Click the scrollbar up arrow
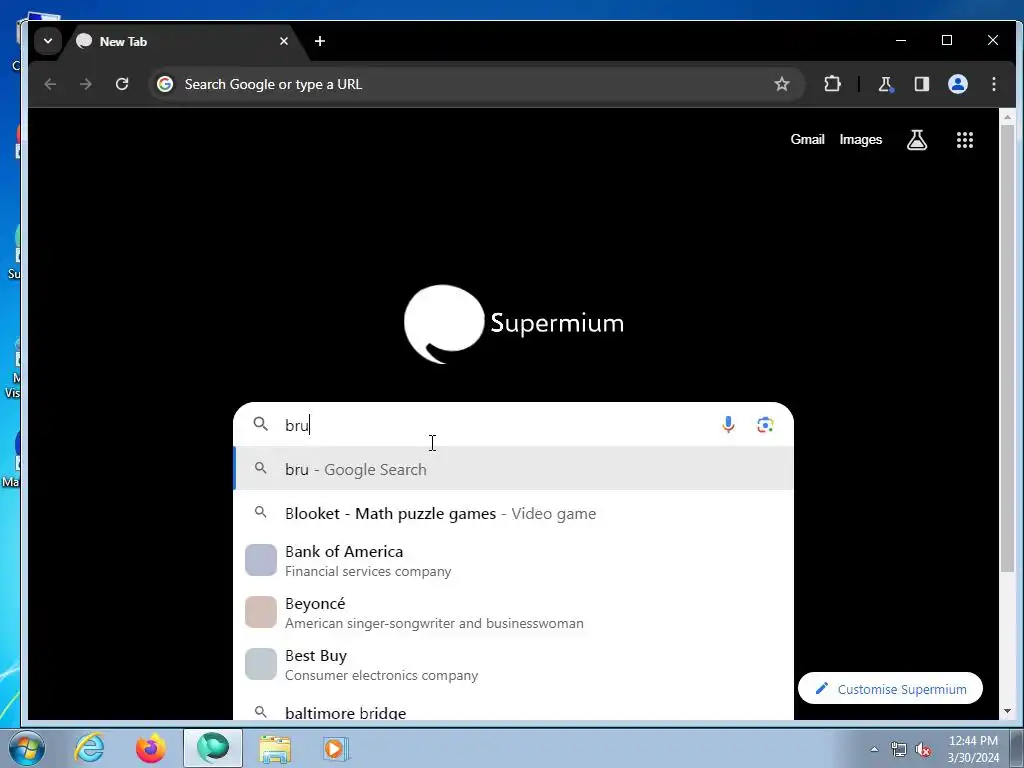 1007,117
